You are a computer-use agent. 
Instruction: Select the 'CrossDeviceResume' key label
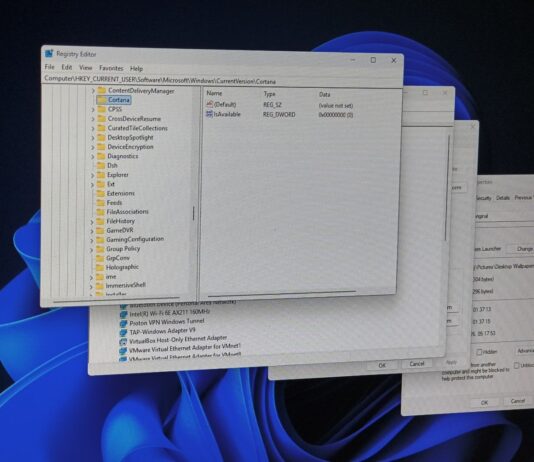[x=134, y=118]
